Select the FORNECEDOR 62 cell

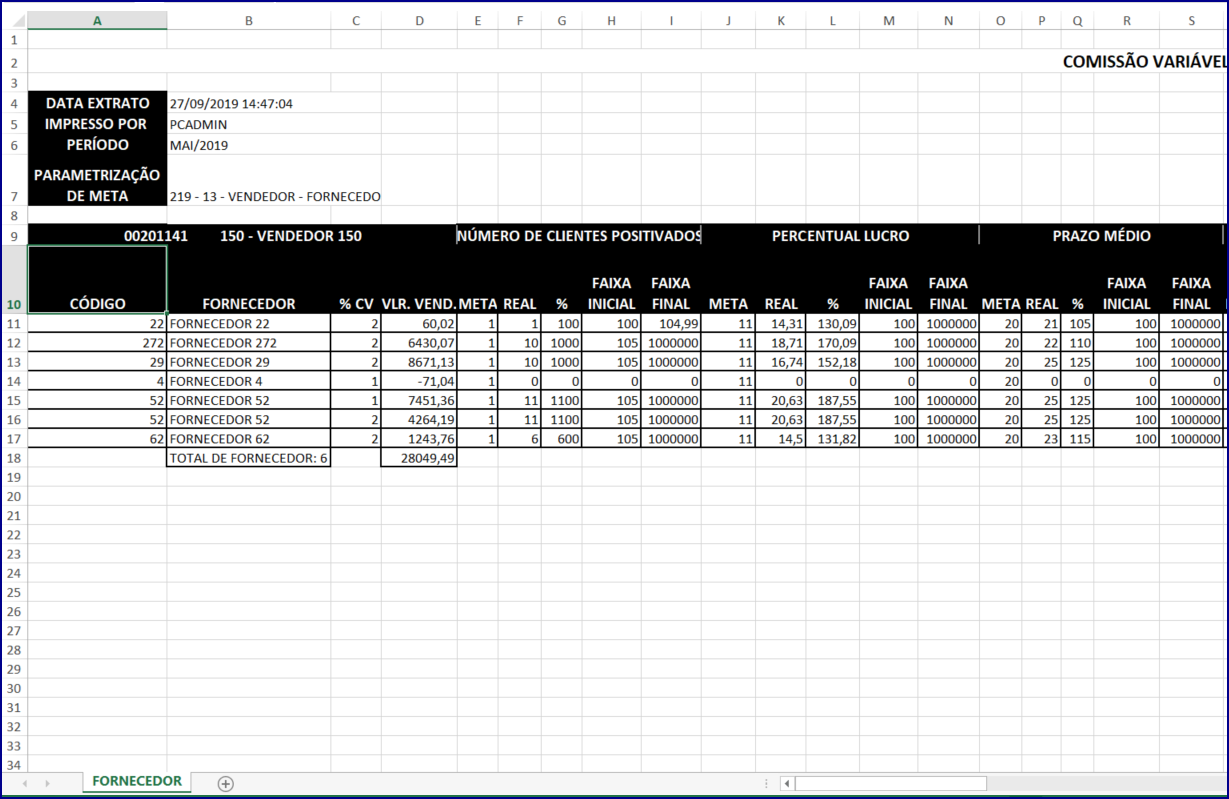coord(248,439)
